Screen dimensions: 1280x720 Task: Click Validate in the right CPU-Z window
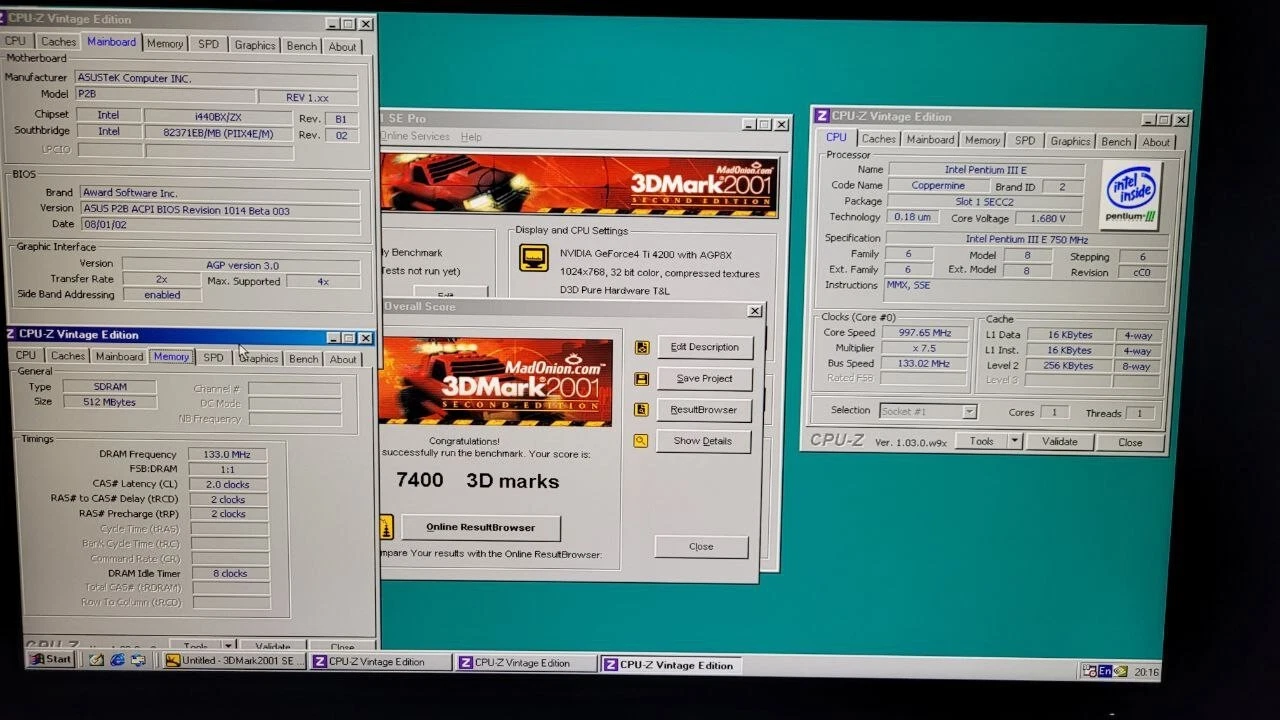pyautogui.click(x=1060, y=441)
